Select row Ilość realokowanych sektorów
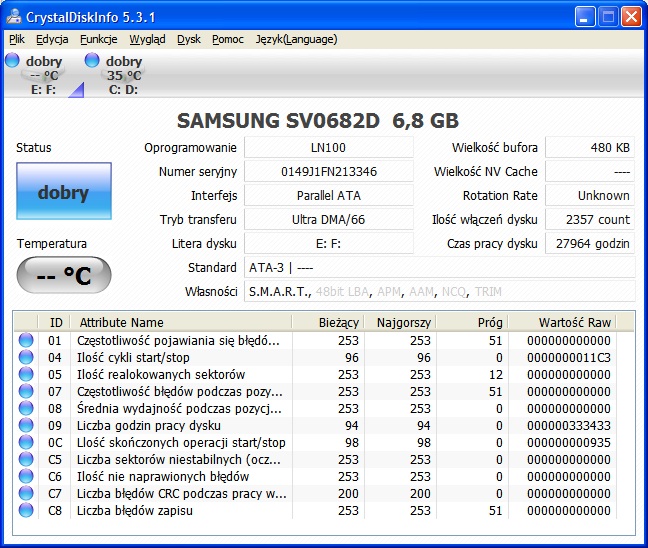The image size is (648, 548). [x=316, y=374]
